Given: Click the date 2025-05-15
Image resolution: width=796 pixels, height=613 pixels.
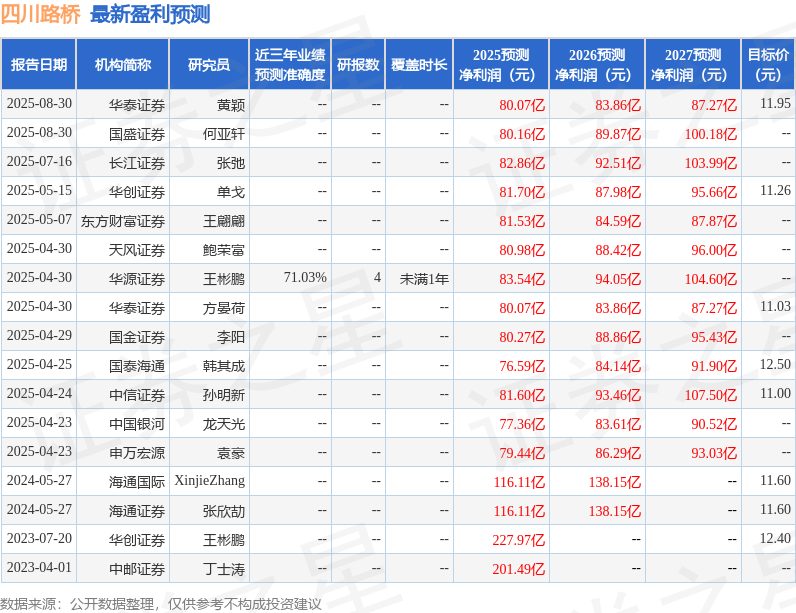Looking at the screenshot, I should (39, 190).
